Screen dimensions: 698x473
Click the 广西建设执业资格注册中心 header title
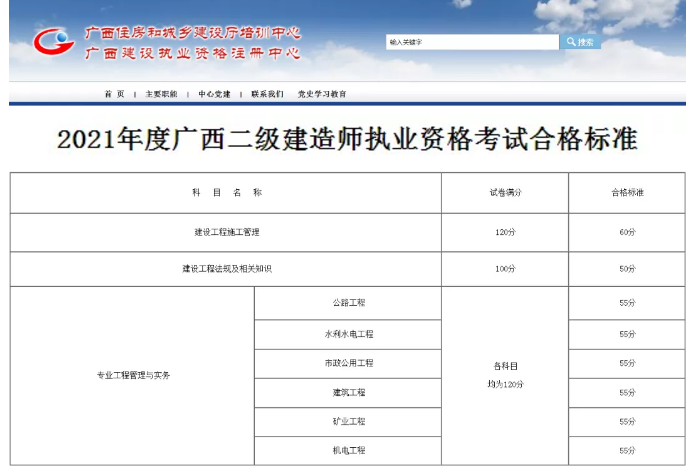192,53
